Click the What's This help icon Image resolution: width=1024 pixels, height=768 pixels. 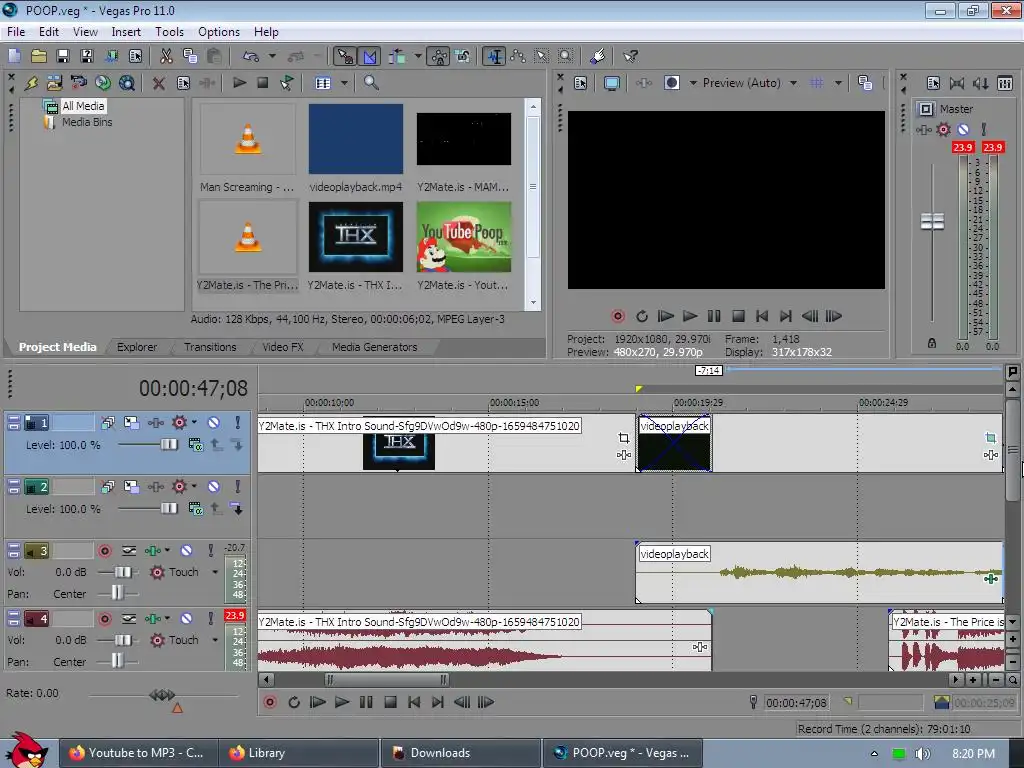coord(630,56)
